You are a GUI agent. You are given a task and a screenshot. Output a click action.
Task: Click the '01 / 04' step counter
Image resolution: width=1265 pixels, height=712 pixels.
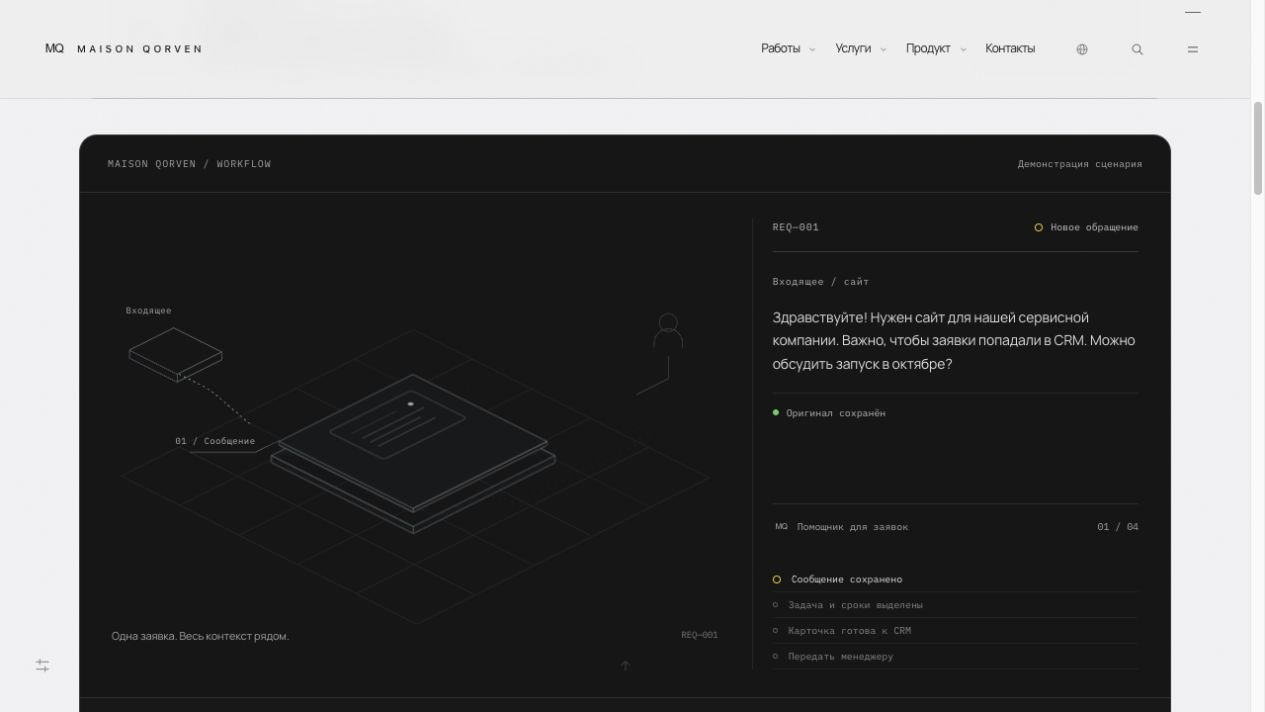tap(1117, 527)
